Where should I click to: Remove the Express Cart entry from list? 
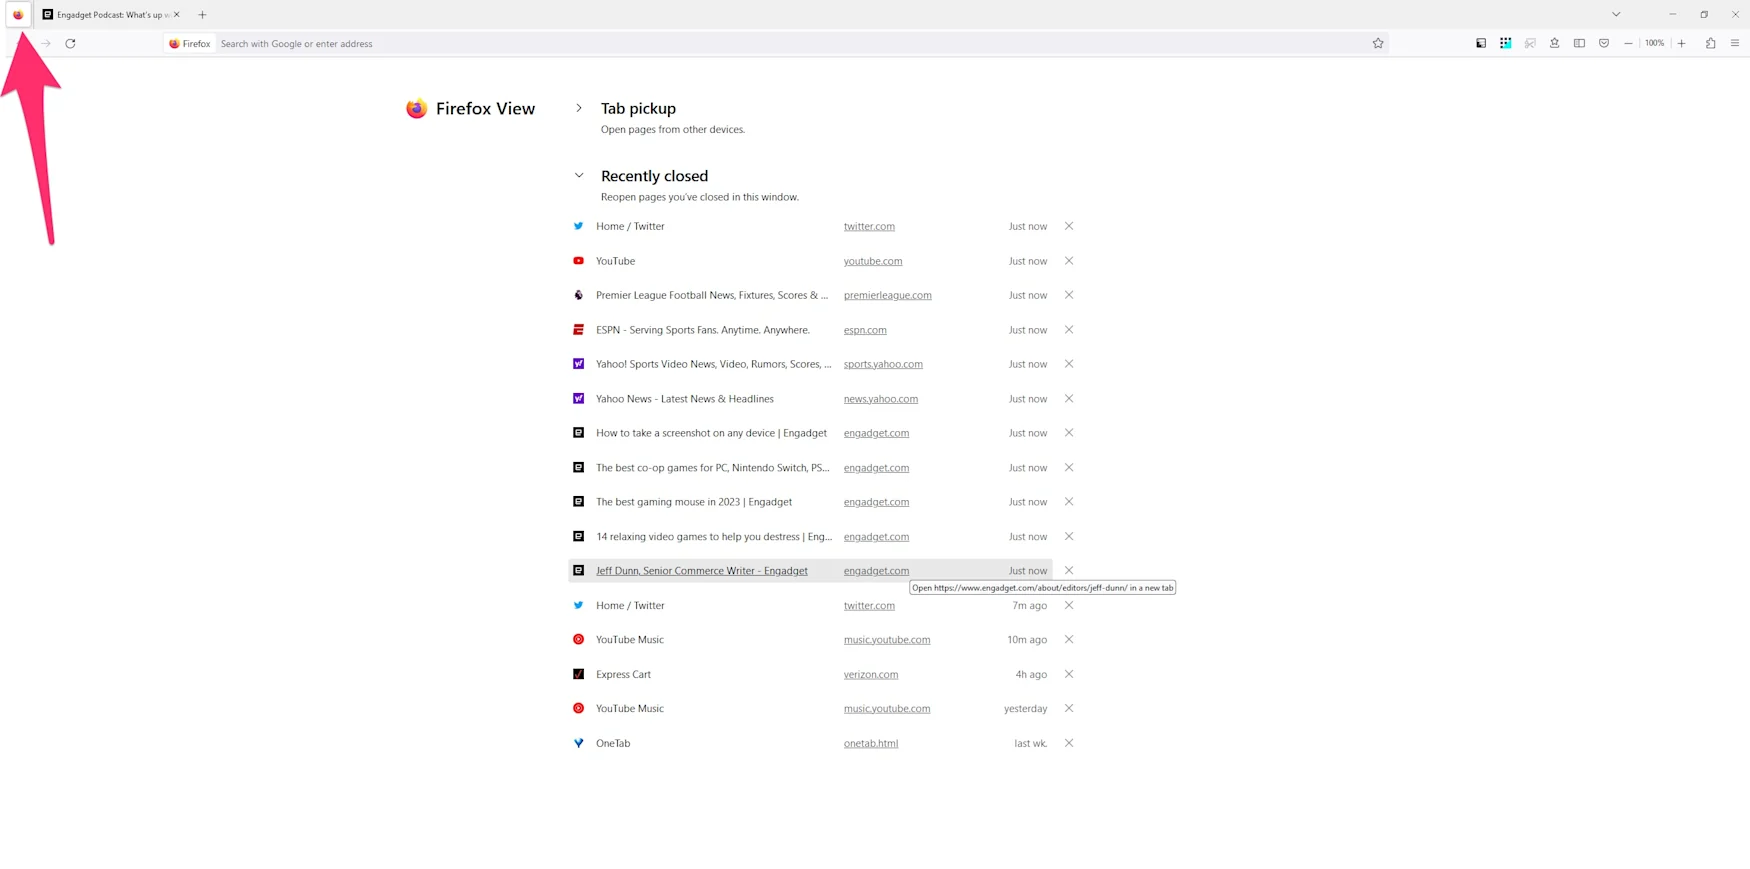[1069, 674]
